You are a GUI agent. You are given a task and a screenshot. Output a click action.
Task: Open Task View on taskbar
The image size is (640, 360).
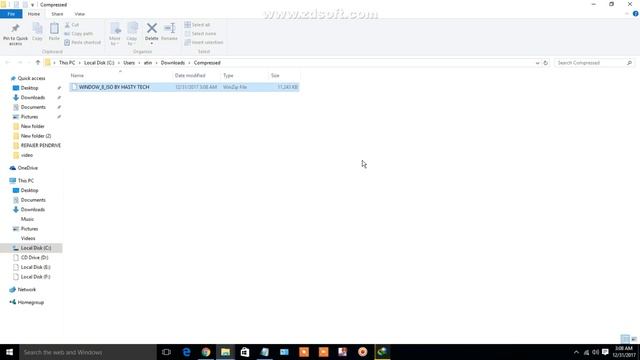pyautogui.click(x=166, y=352)
